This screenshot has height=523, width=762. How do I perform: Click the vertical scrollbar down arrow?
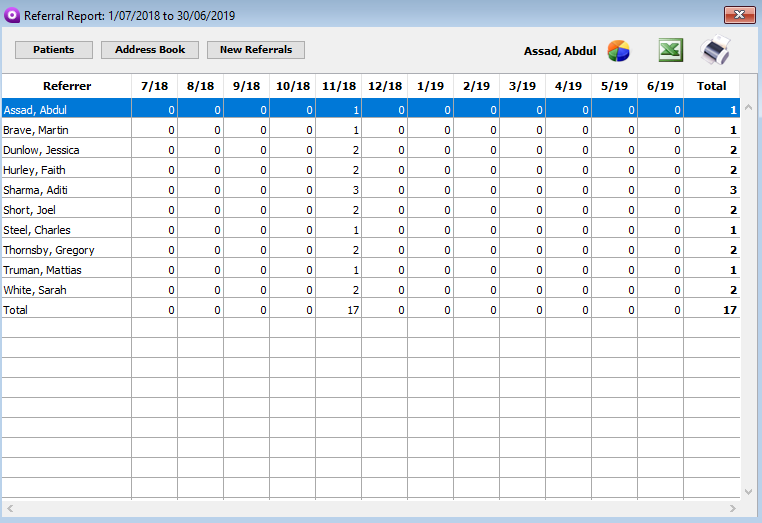pos(748,491)
